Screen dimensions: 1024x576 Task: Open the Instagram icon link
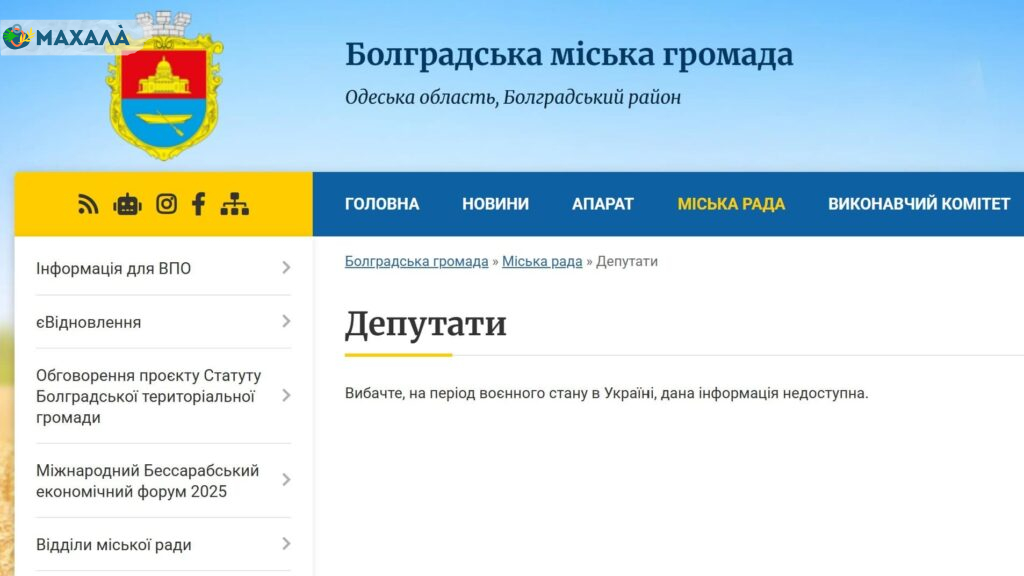tap(166, 204)
